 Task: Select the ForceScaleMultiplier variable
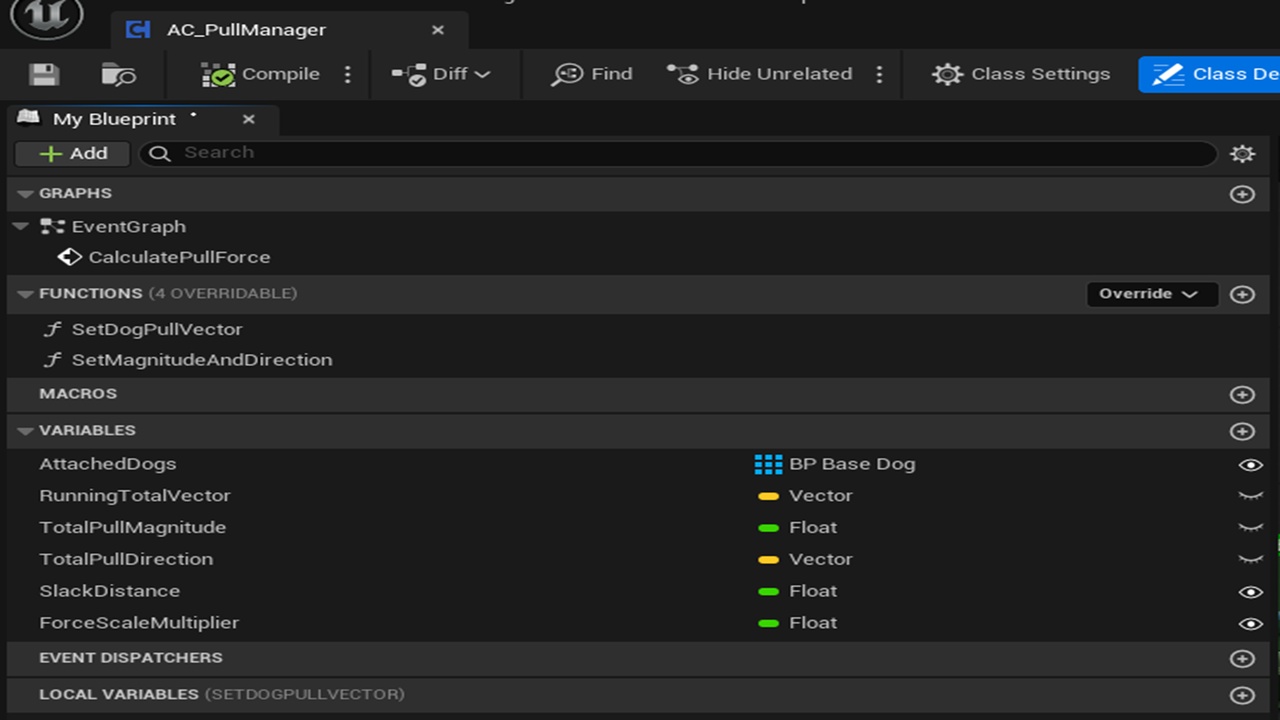pos(139,623)
